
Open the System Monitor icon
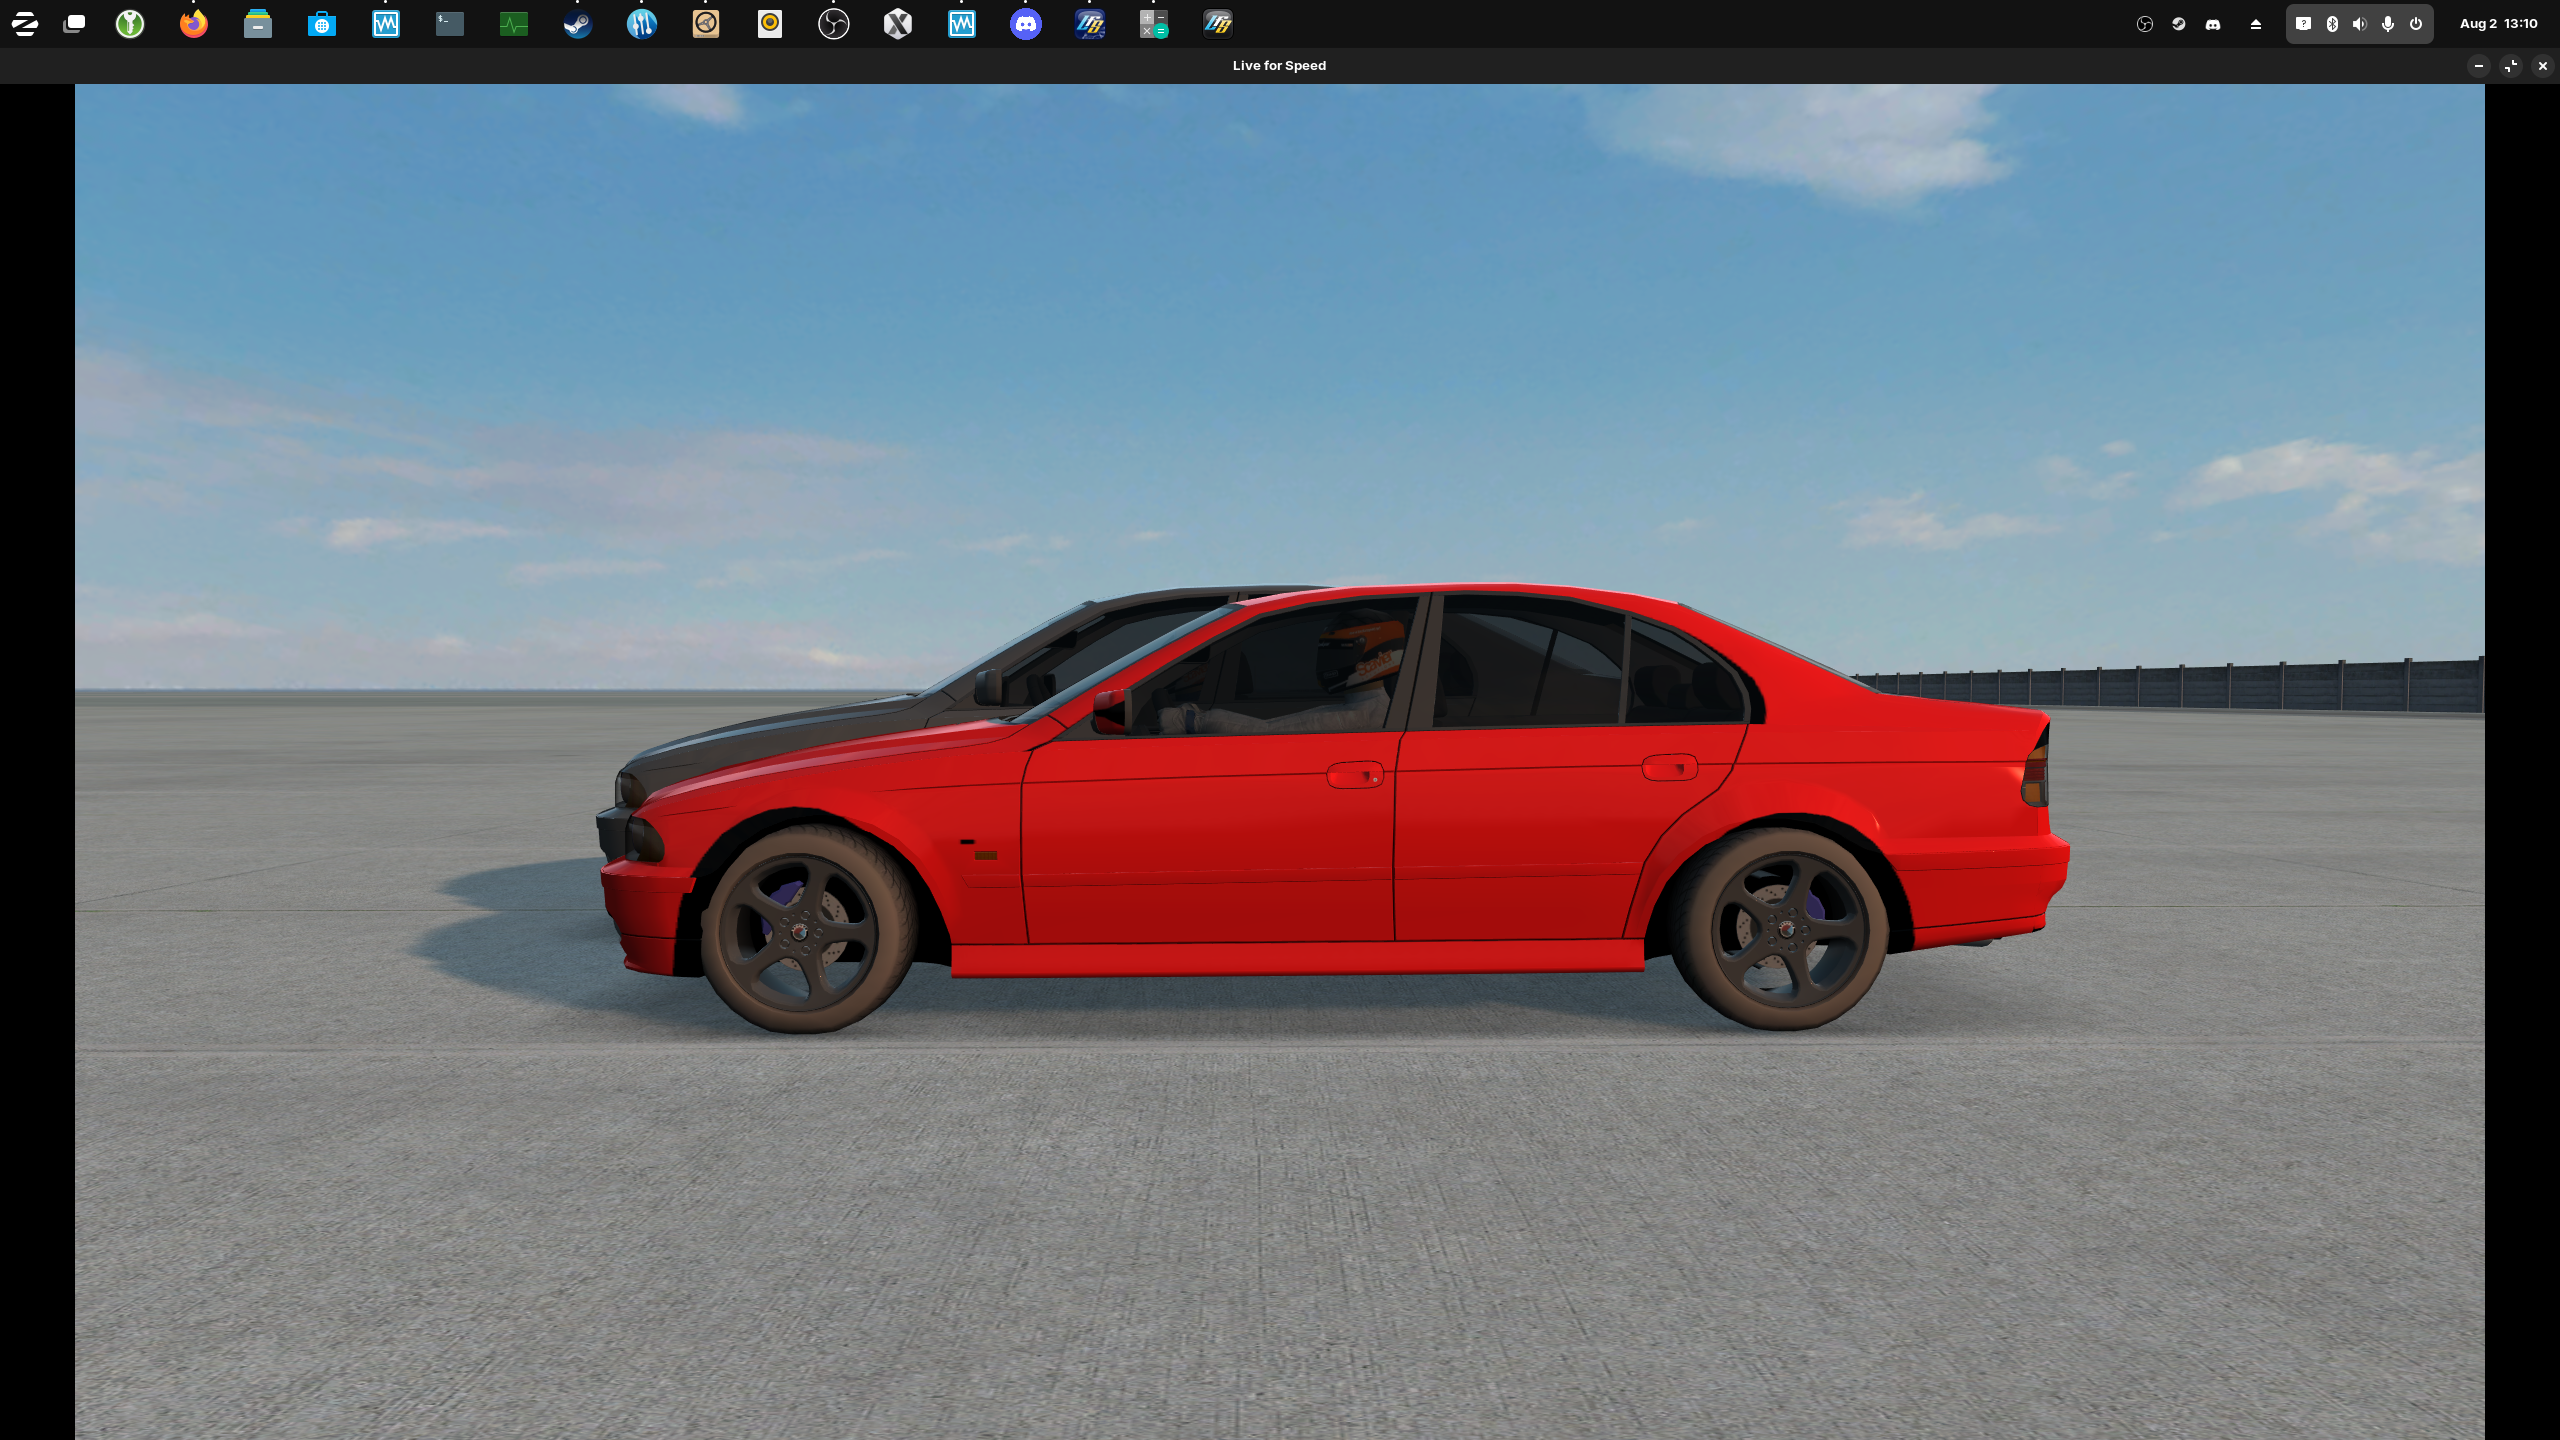pos(514,24)
